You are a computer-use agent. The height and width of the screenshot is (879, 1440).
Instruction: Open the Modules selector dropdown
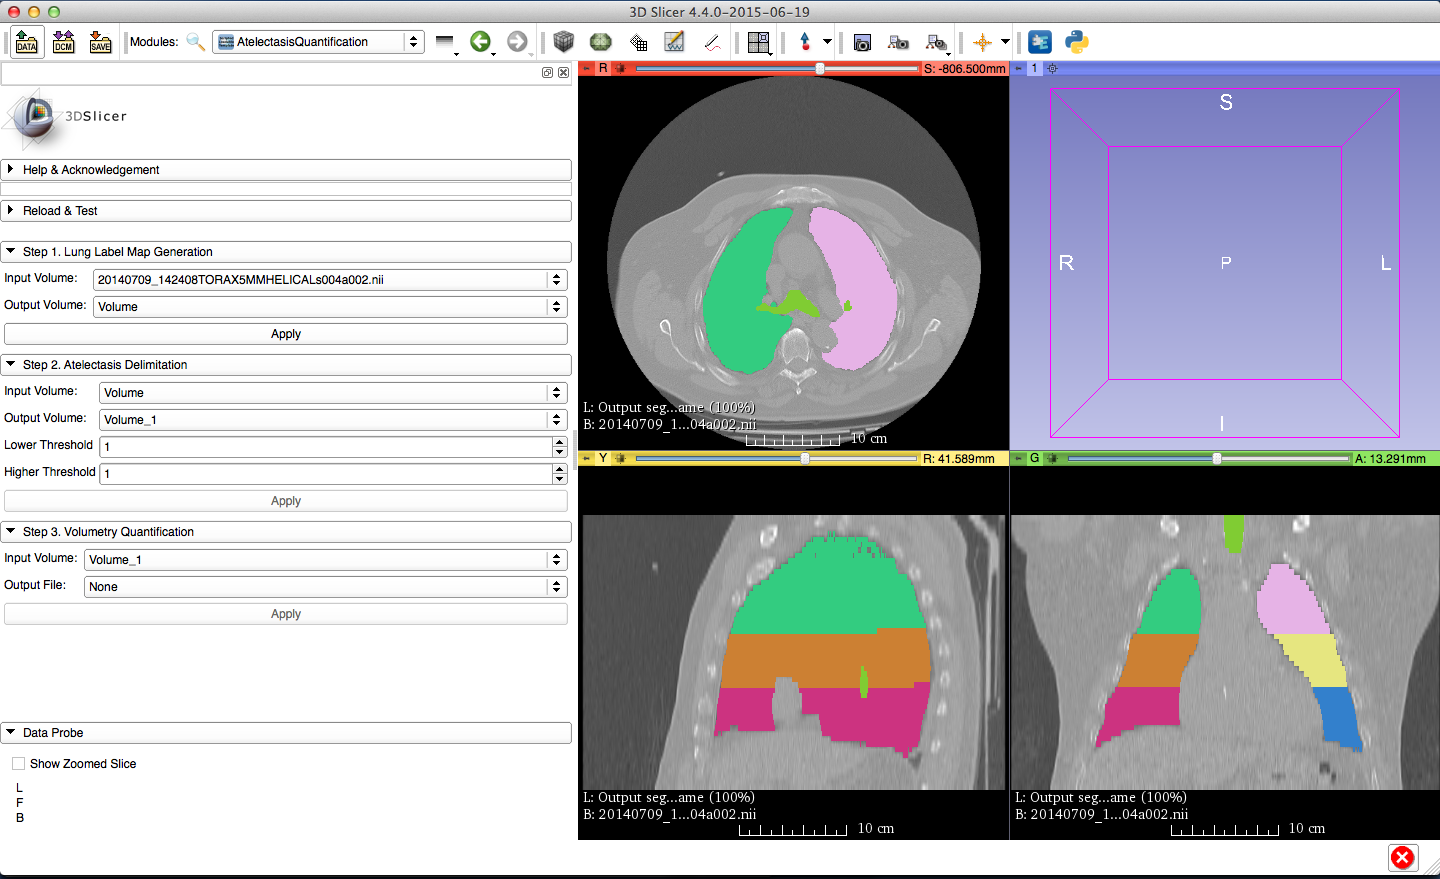click(318, 42)
